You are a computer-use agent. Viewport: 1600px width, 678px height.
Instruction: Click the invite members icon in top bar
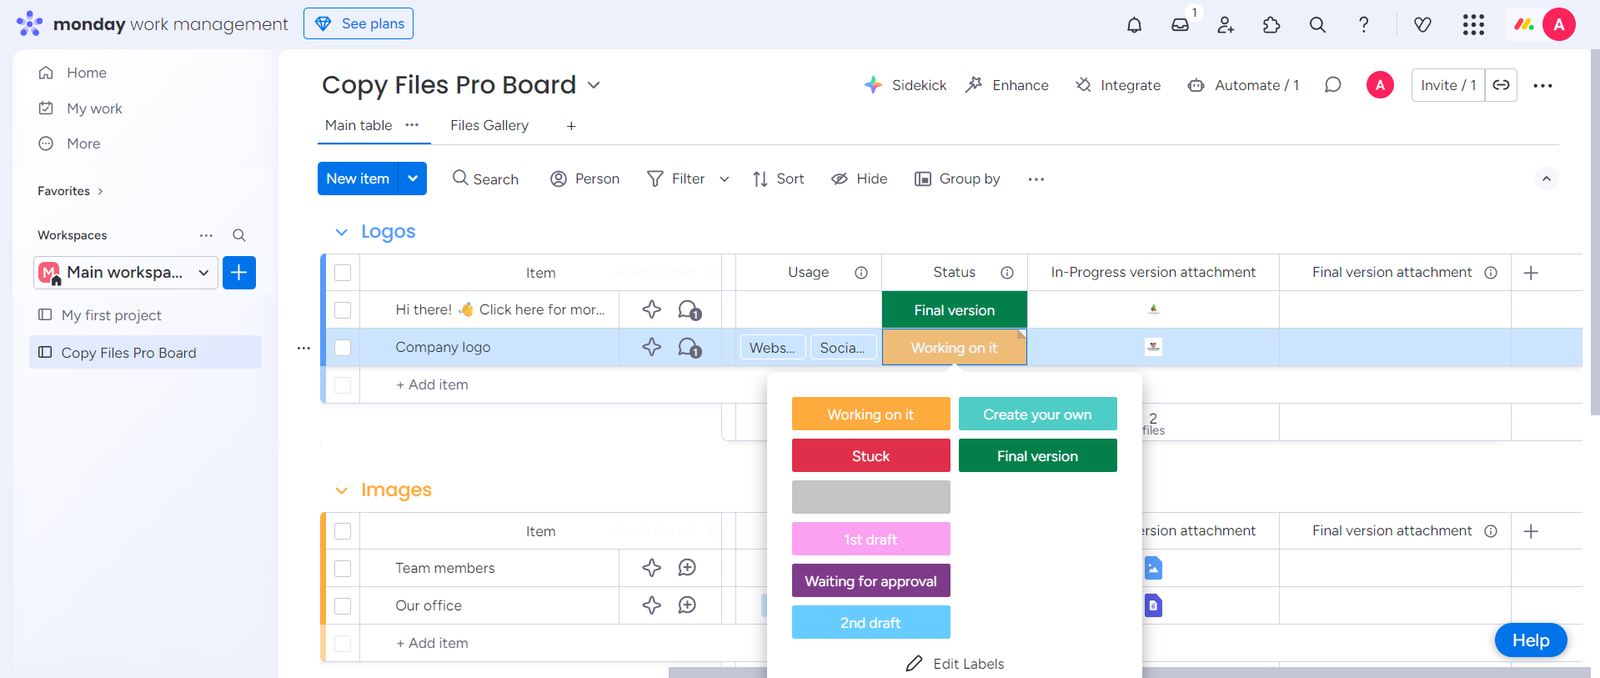pyautogui.click(x=1226, y=25)
